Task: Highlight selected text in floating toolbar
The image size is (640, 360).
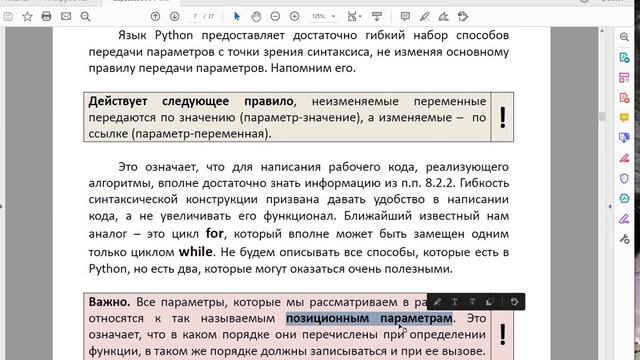Action: point(437,302)
